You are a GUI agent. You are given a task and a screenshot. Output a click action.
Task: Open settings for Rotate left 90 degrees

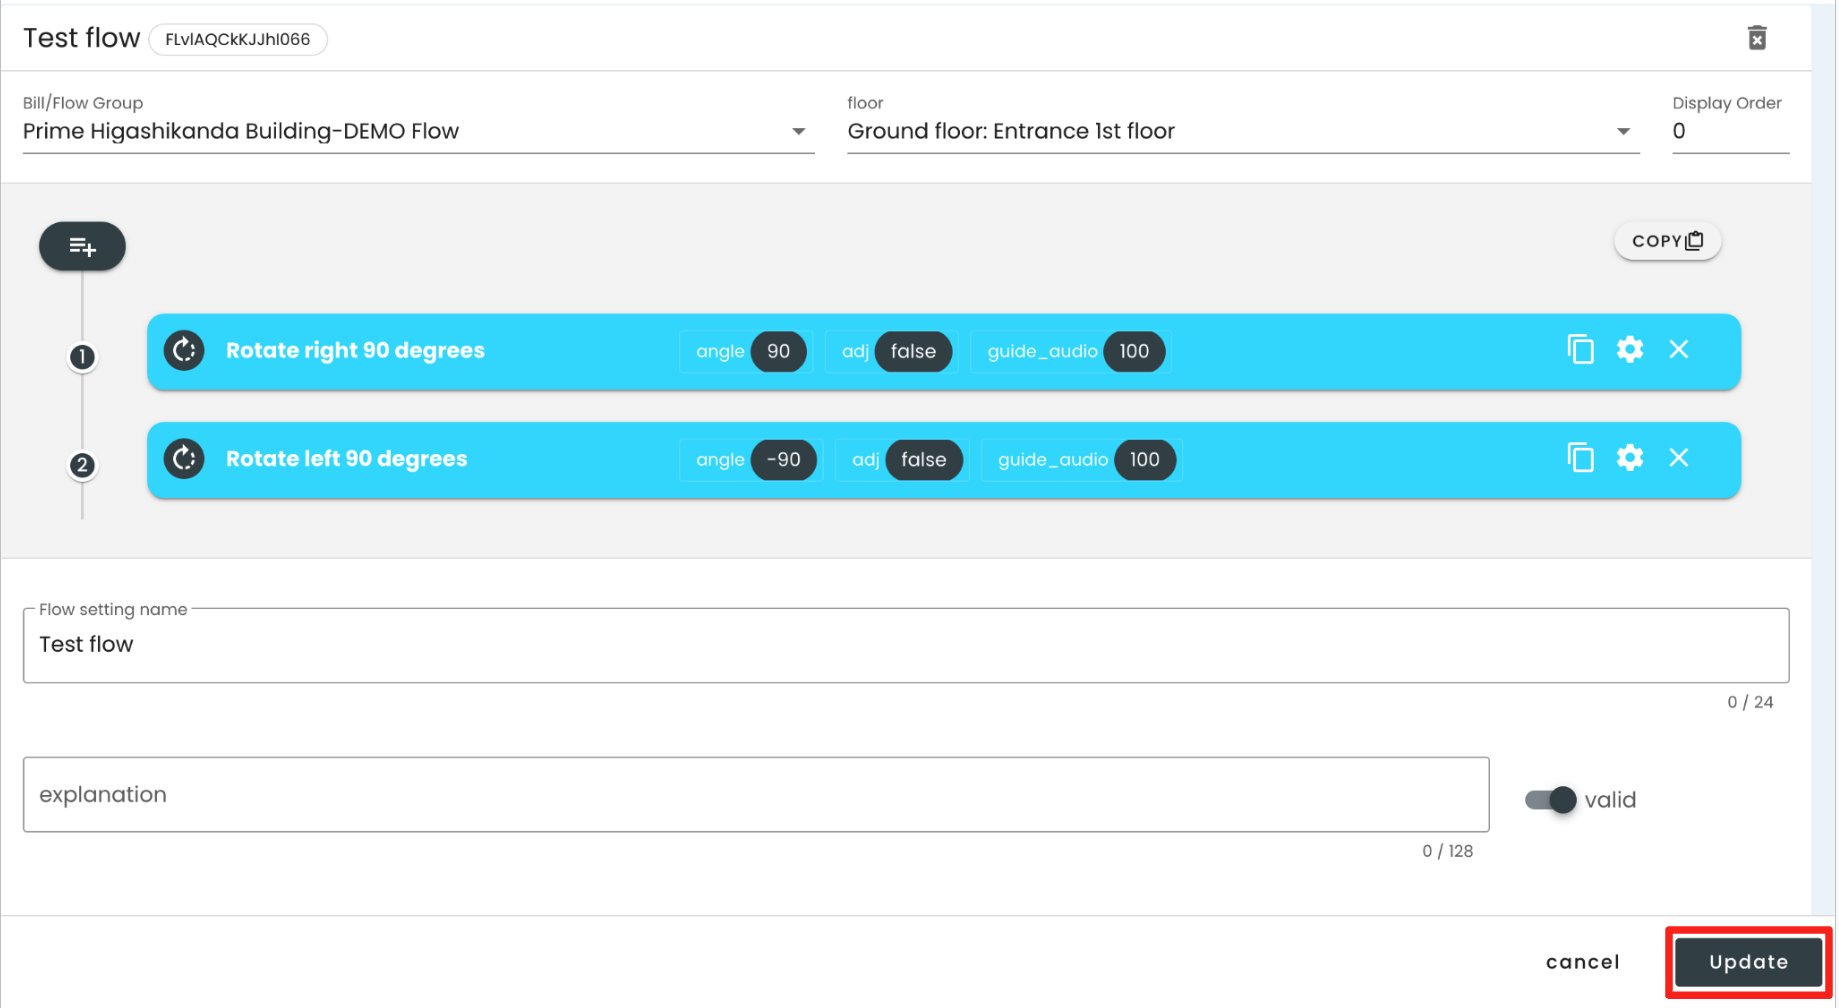click(x=1630, y=457)
